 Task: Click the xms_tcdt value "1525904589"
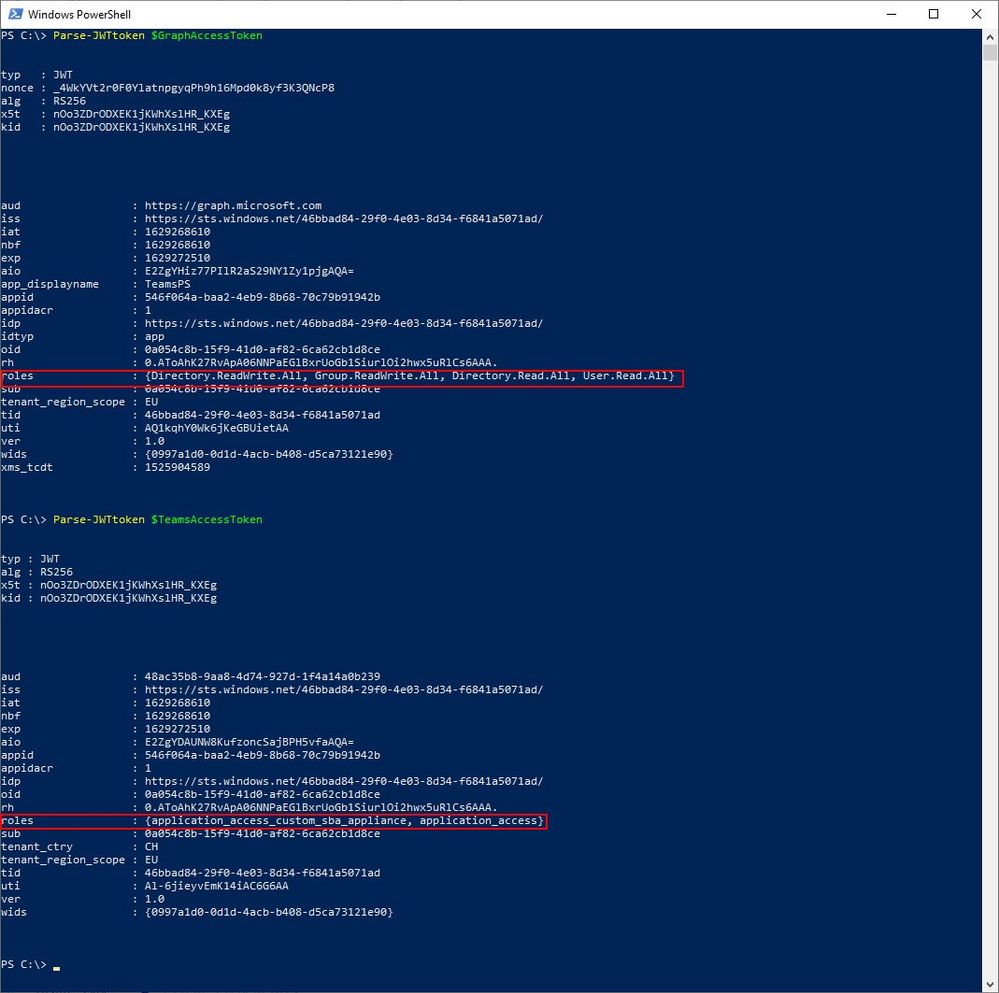[x=177, y=468]
